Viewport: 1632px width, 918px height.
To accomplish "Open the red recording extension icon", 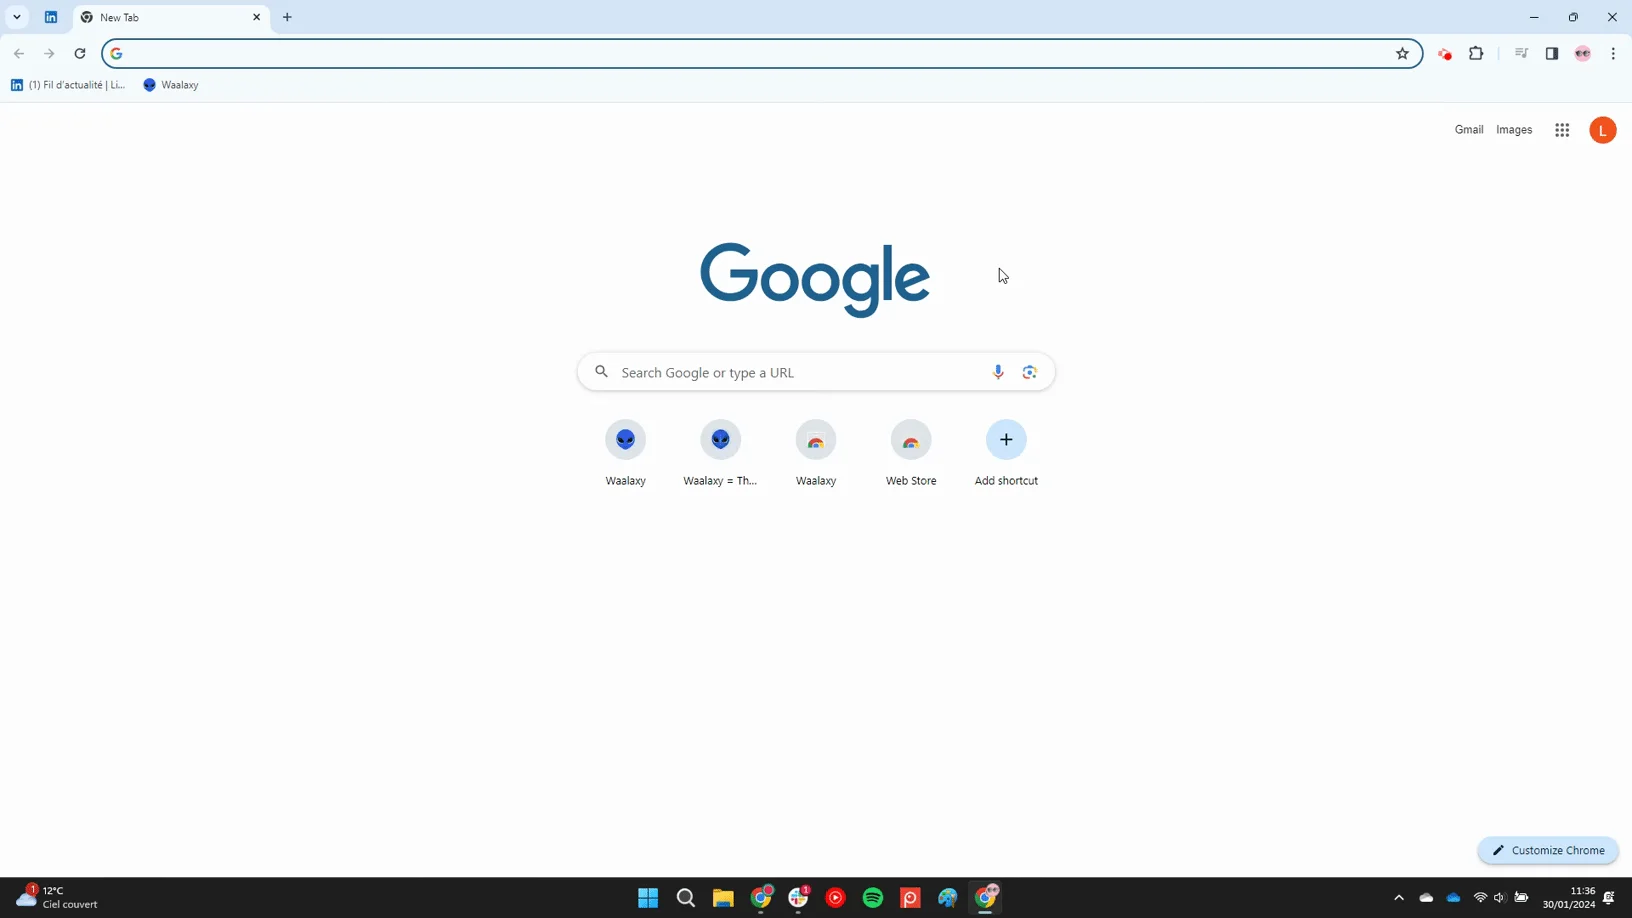I will pyautogui.click(x=1445, y=54).
